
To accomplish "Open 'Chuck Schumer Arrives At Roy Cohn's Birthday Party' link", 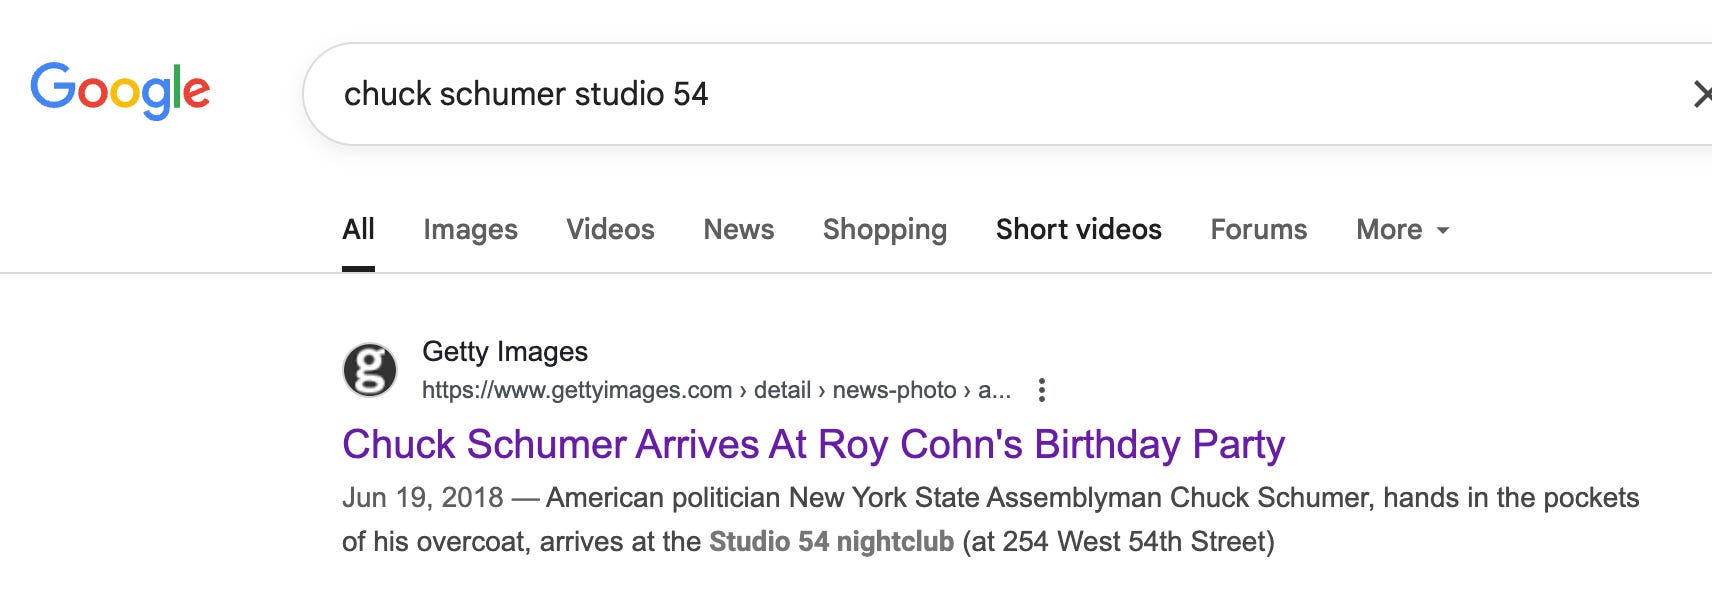I will [x=813, y=444].
